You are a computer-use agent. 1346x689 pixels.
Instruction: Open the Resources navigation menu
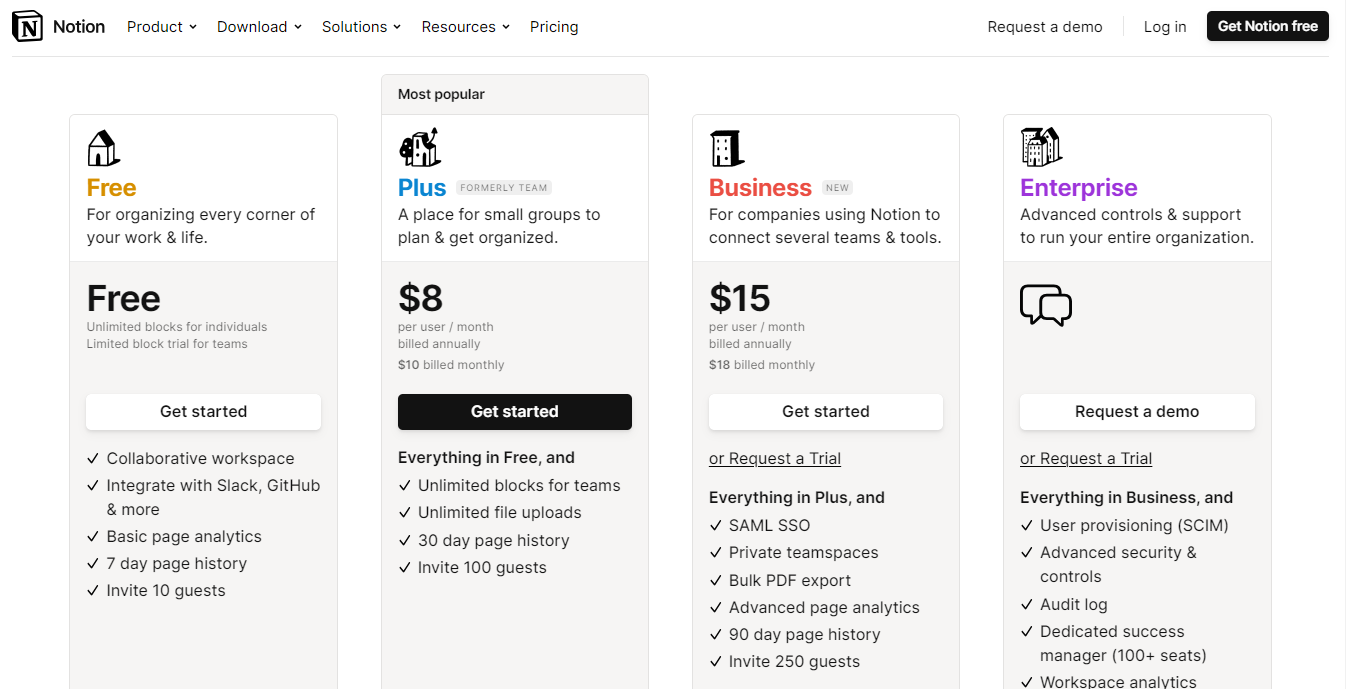[x=465, y=27]
